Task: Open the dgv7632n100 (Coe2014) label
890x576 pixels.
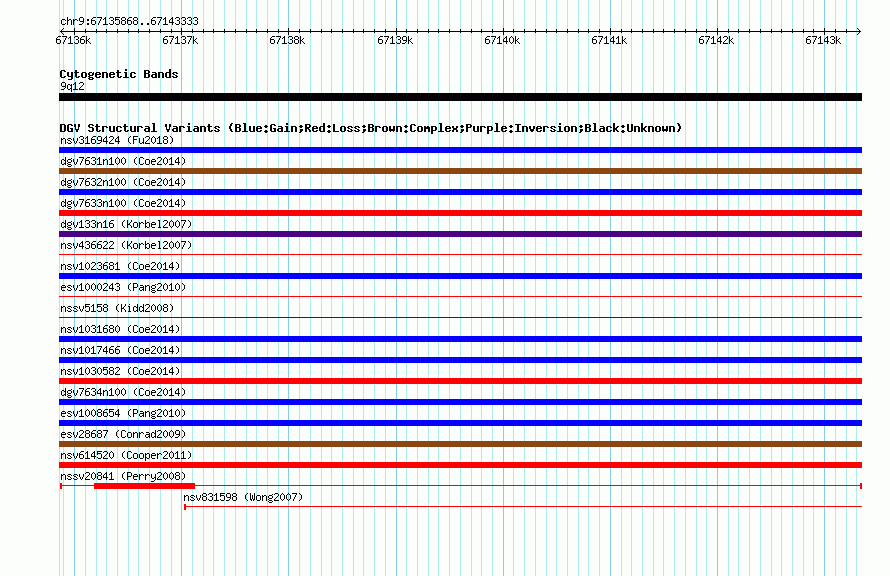Action: pos(123,182)
